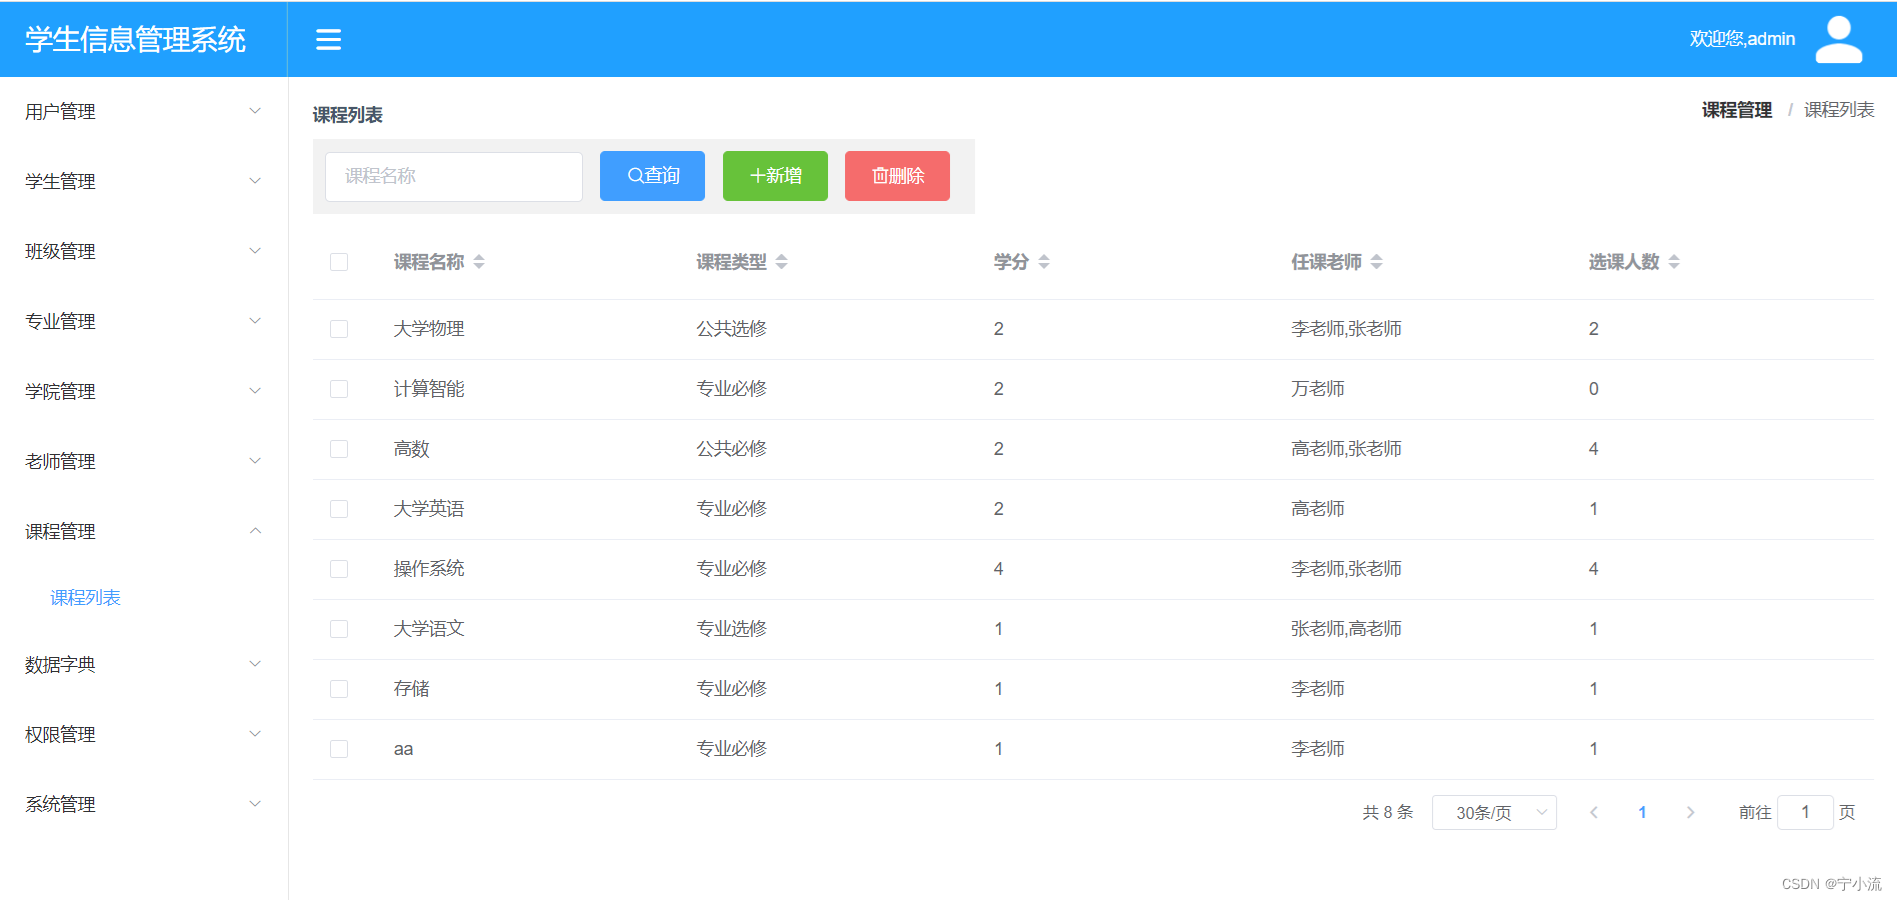Click the green 新增 add button
Viewport: 1897px width, 900px height.
coord(775,176)
